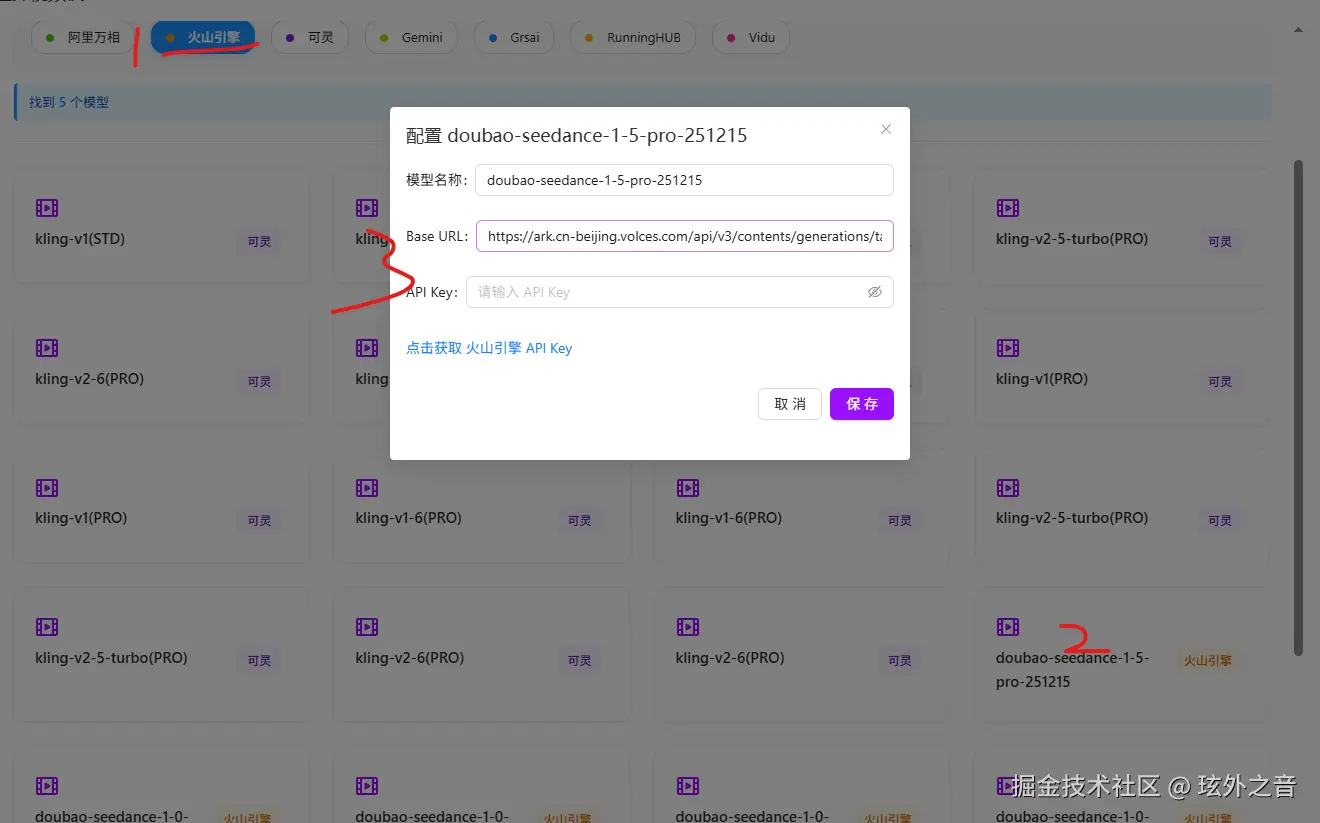The width and height of the screenshot is (1320, 823).
Task: Select the kling-v1(PRO) icon in top right grid
Action: (x=1007, y=347)
